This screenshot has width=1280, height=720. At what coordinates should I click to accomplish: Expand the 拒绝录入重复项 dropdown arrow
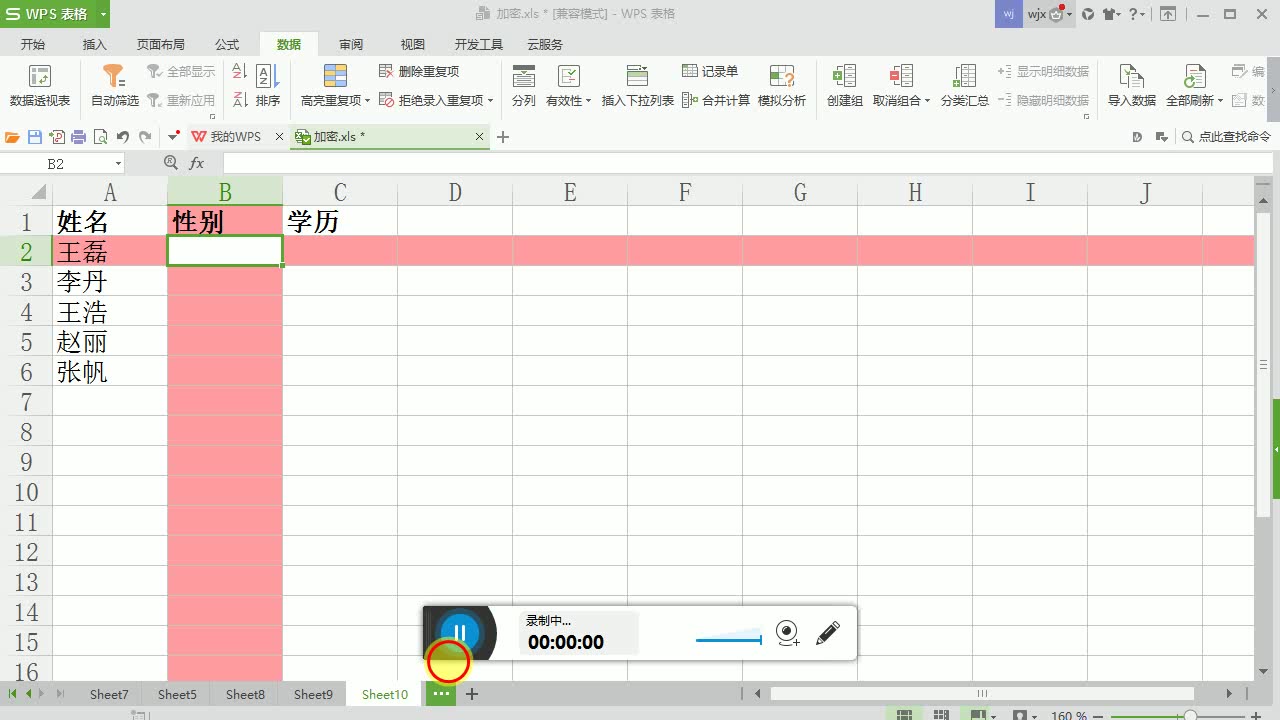coord(491,101)
